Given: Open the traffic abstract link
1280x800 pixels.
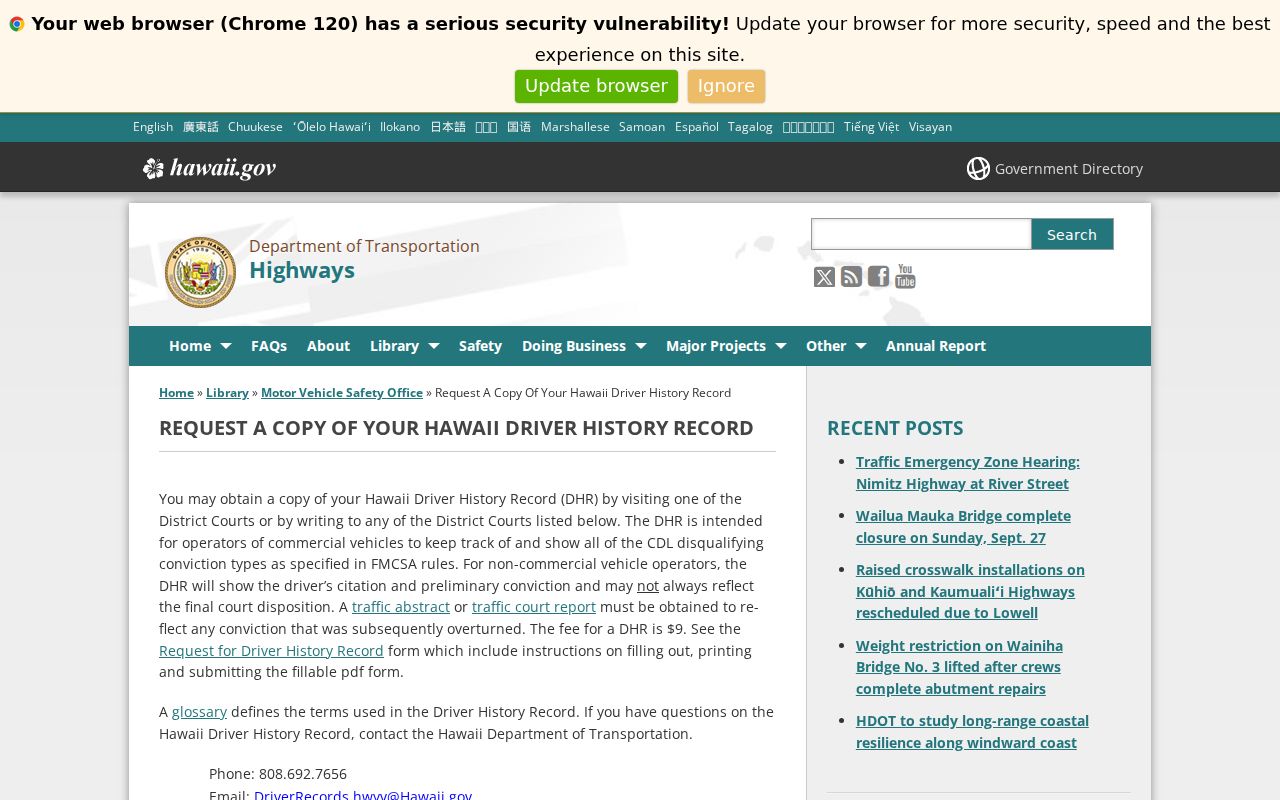Looking at the screenshot, I should (x=401, y=607).
